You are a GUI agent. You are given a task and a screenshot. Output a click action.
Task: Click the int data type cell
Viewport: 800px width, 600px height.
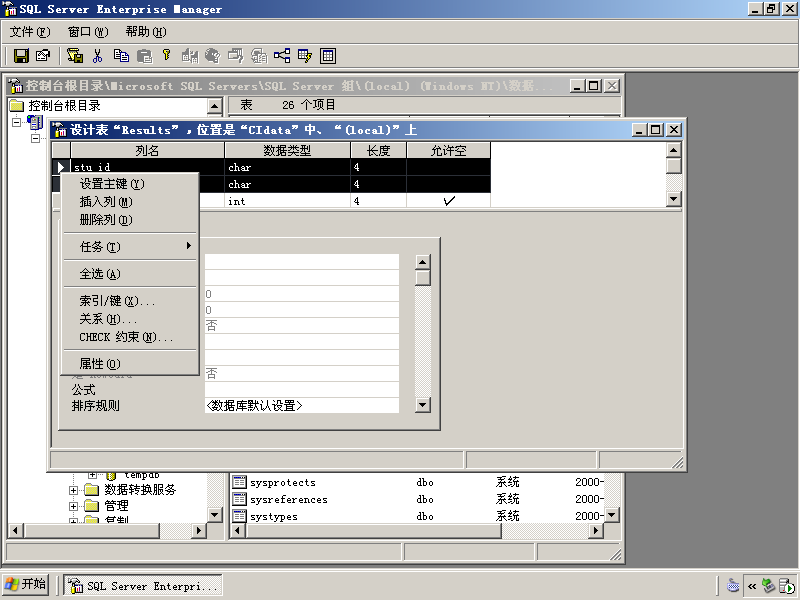pyautogui.click(x=287, y=201)
